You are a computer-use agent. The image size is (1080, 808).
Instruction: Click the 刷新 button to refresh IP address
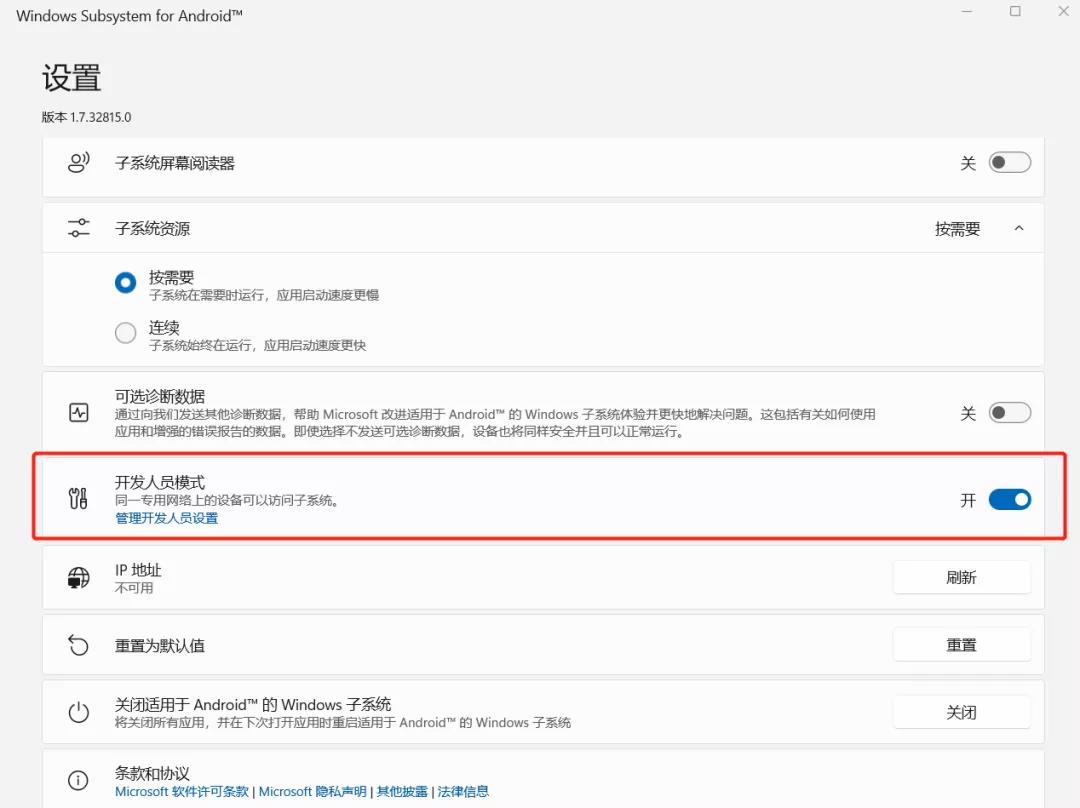click(x=961, y=577)
